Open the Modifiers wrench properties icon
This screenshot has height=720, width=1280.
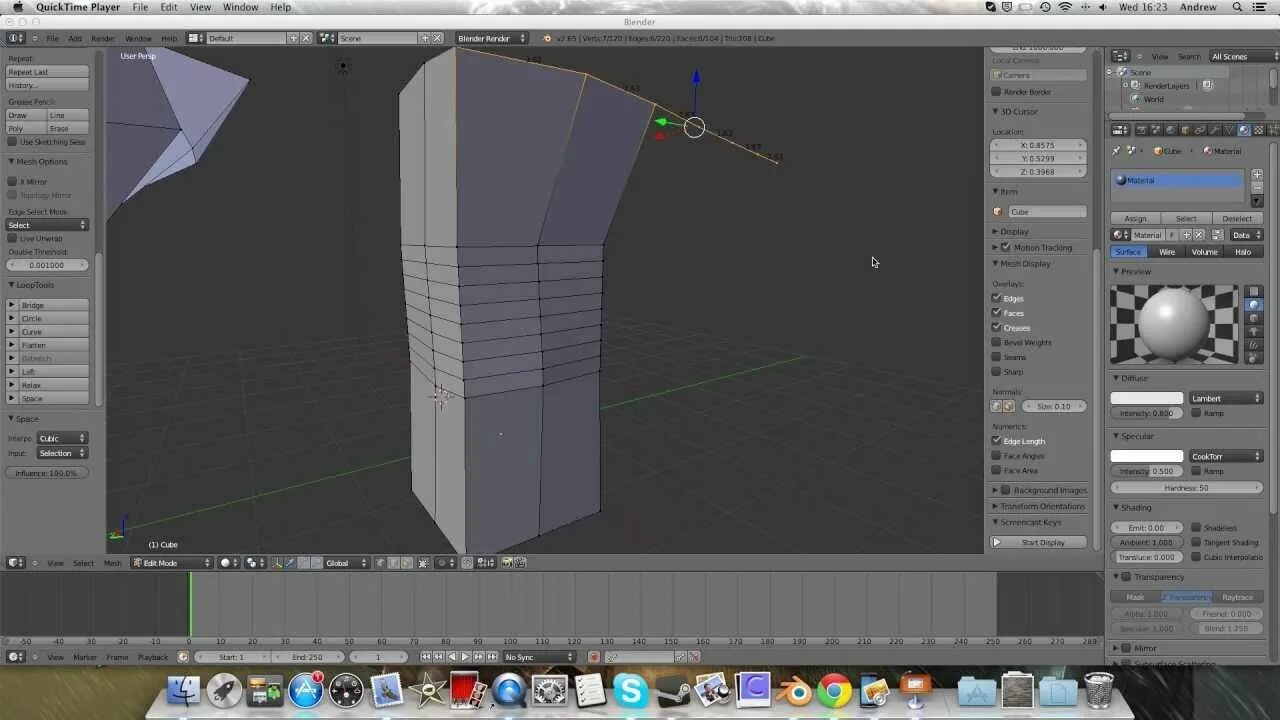pos(1213,130)
